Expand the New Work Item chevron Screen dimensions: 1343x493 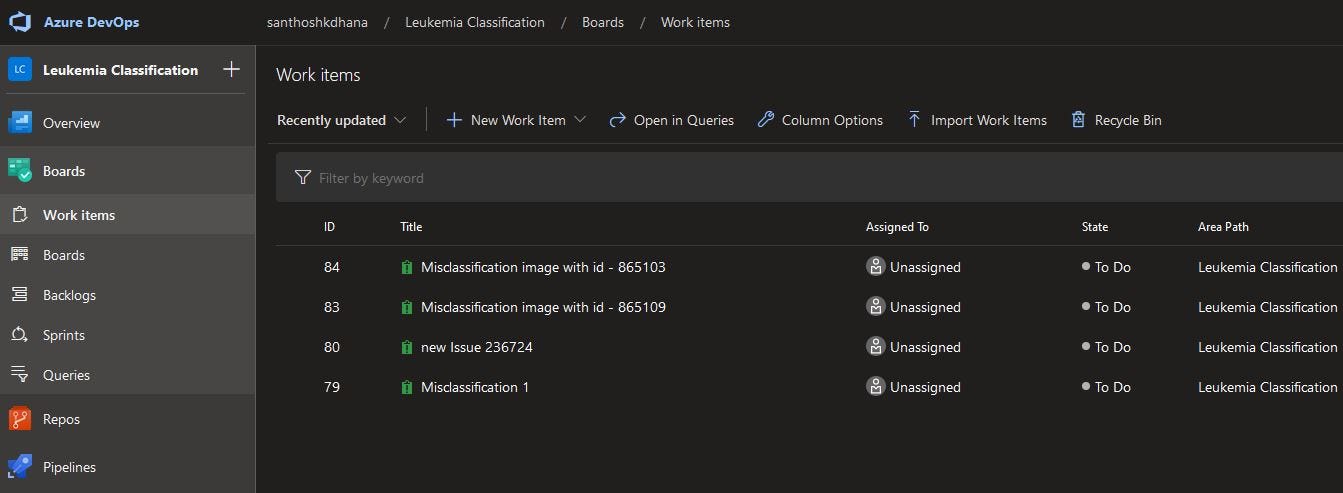point(580,120)
